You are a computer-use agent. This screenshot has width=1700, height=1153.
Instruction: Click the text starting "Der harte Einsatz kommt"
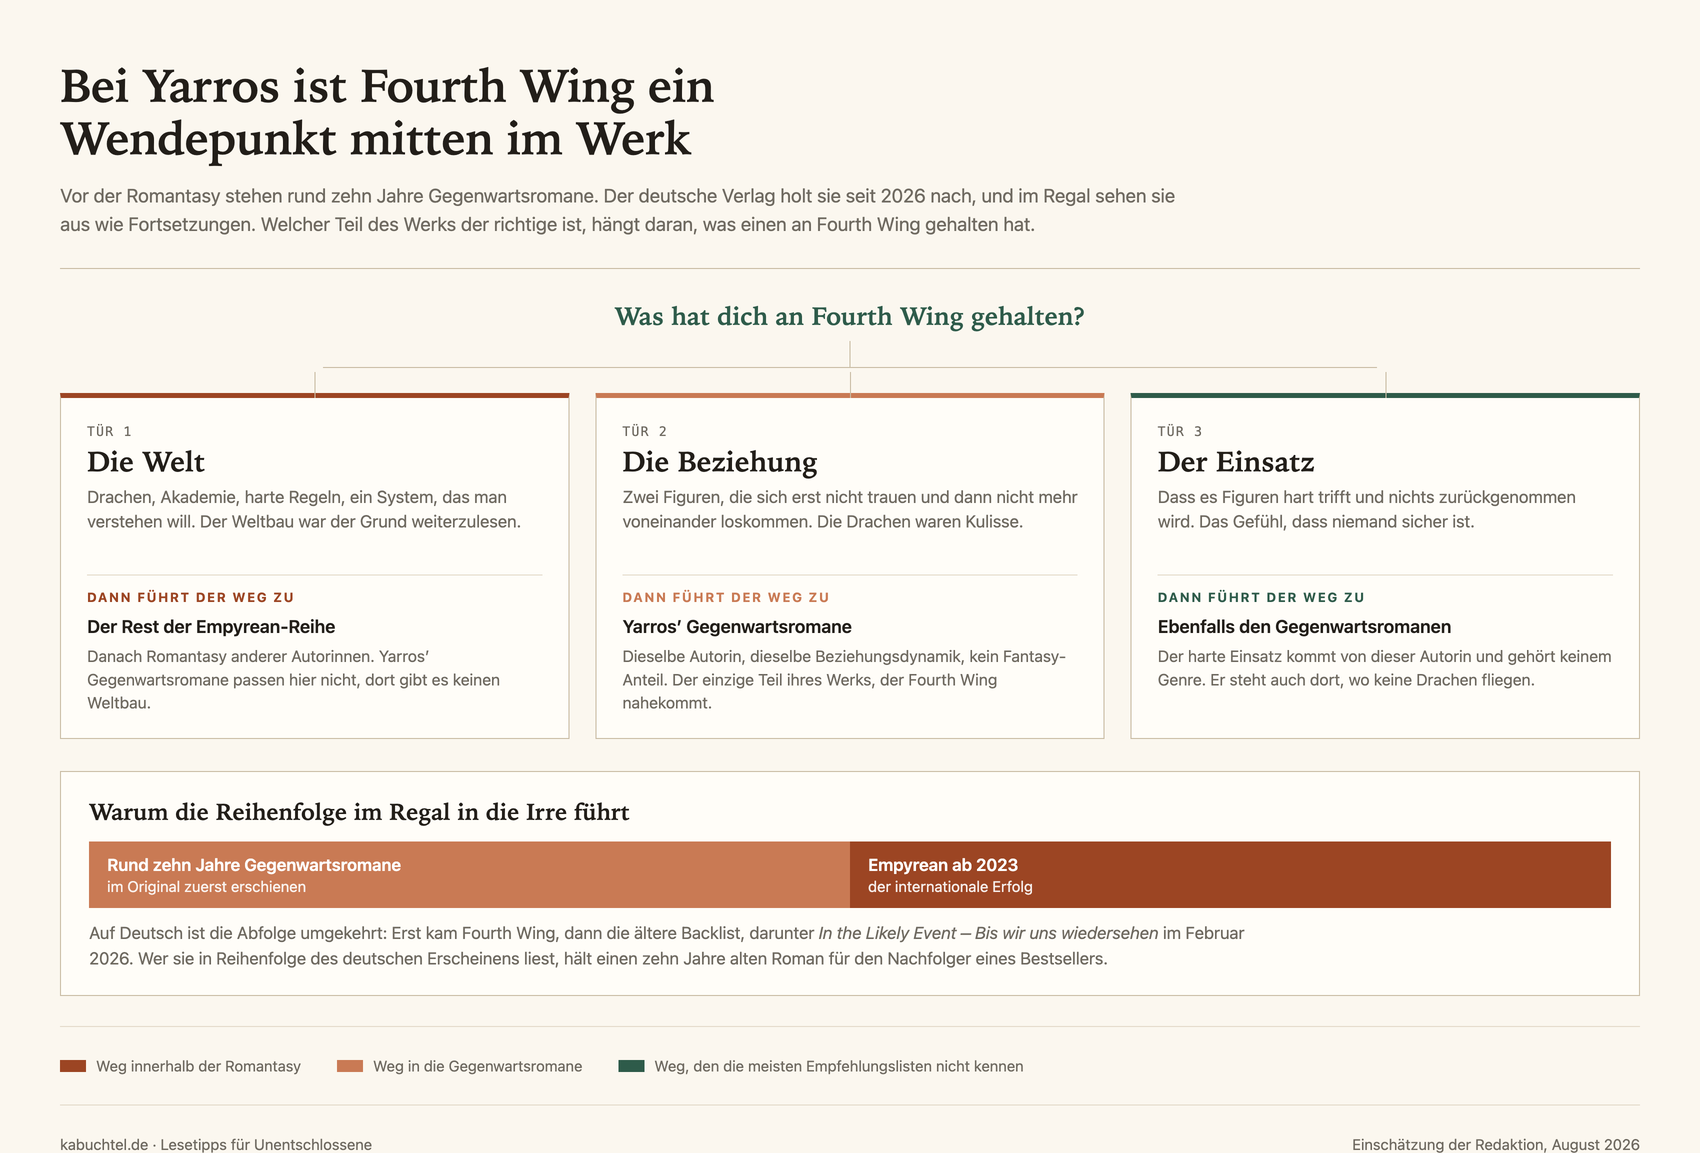pyautogui.click(x=1385, y=668)
